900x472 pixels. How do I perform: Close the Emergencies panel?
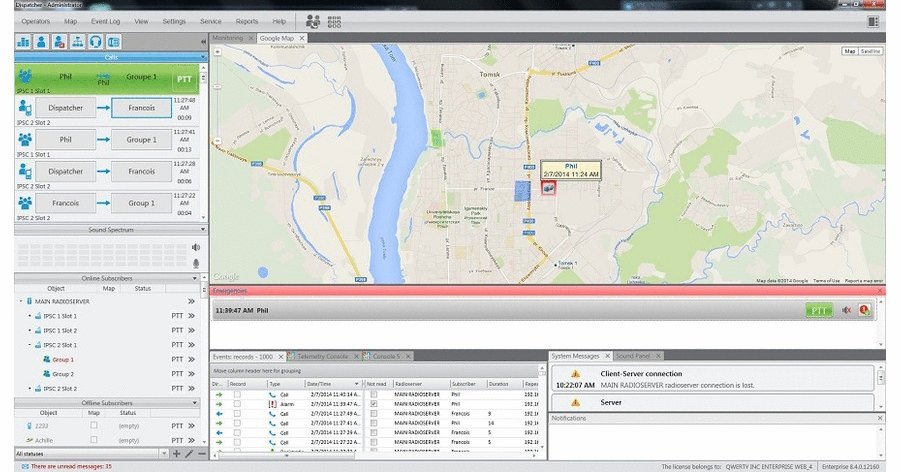coord(880,291)
